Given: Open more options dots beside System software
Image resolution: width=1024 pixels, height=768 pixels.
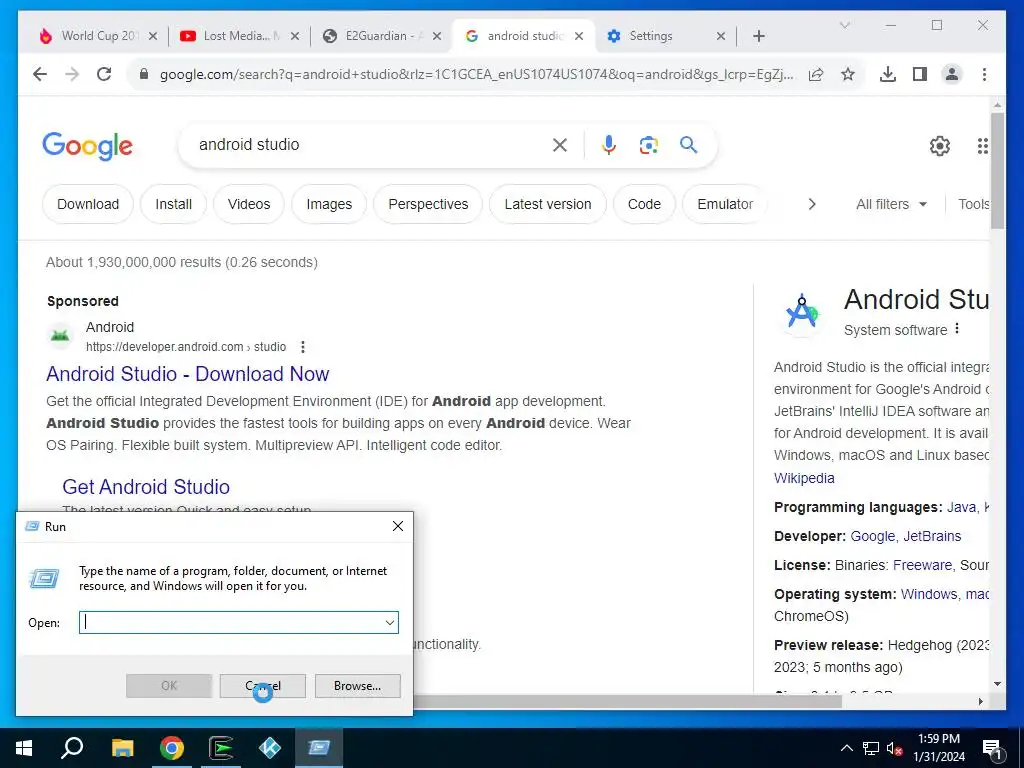Looking at the screenshot, I should pos(957,328).
